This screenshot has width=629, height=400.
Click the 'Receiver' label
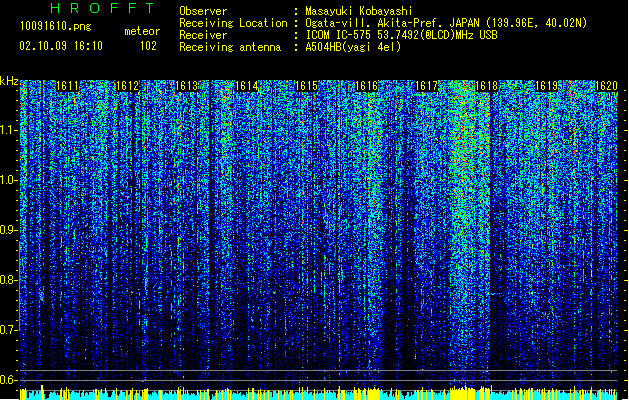[x=203, y=35]
